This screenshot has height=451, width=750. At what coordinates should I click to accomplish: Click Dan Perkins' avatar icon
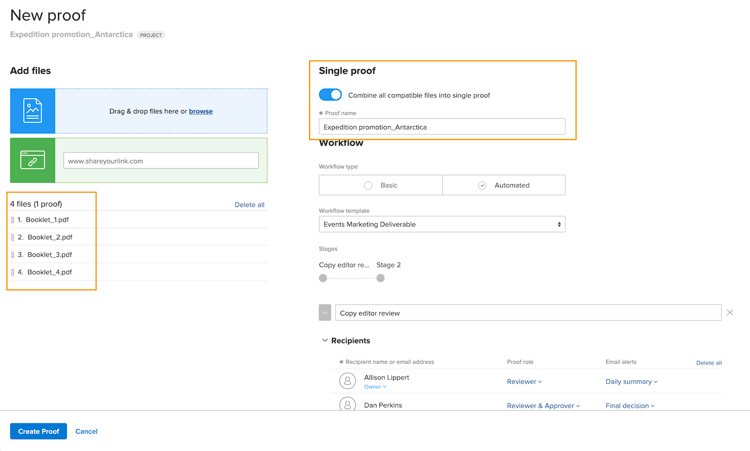click(347, 405)
